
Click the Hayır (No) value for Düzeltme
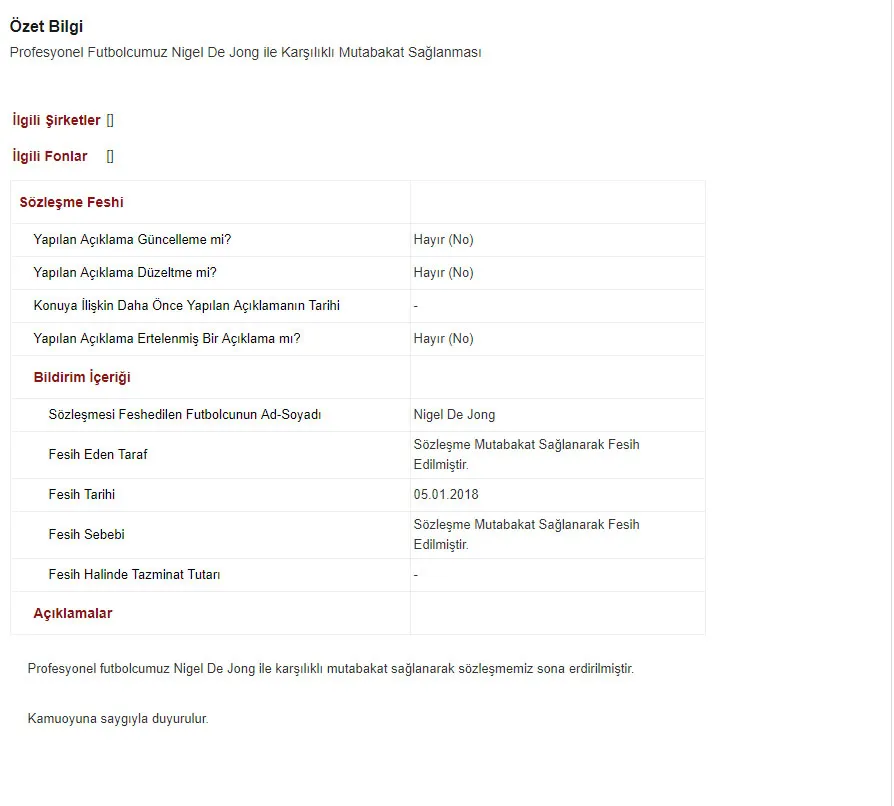[x=444, y=273]
